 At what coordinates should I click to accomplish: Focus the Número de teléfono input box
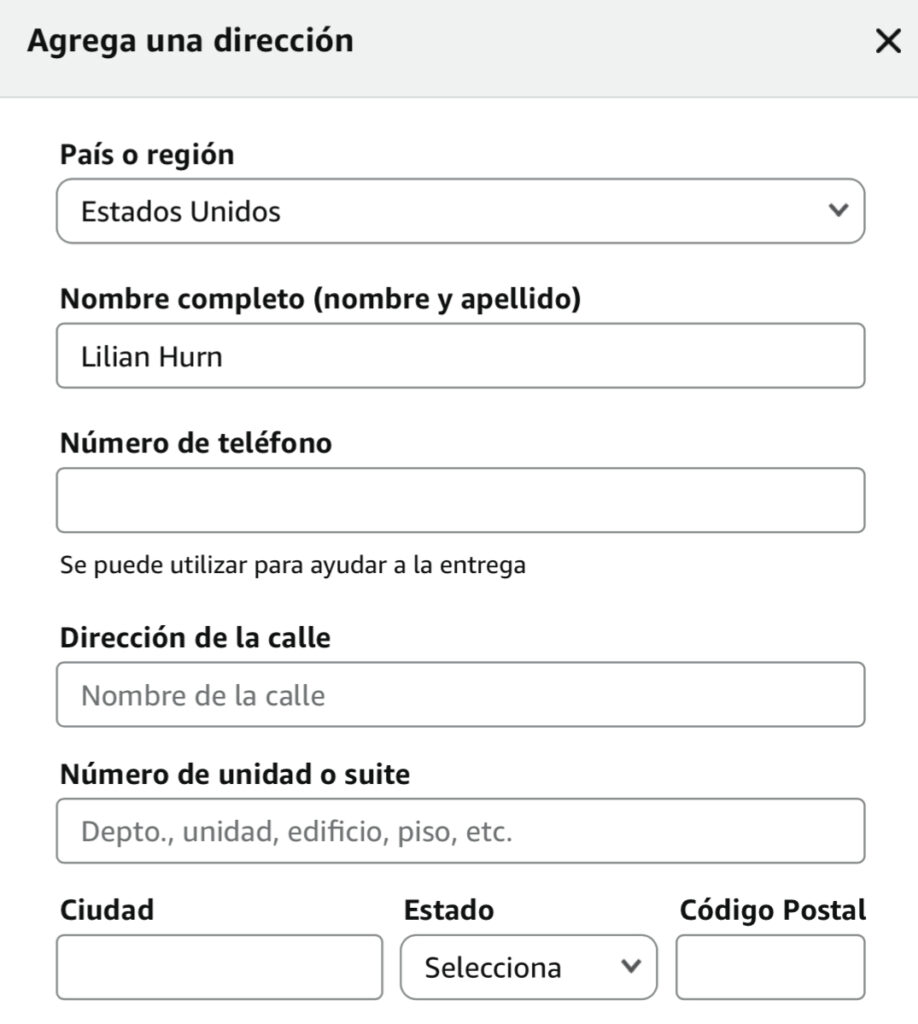[x=460, y=500]
